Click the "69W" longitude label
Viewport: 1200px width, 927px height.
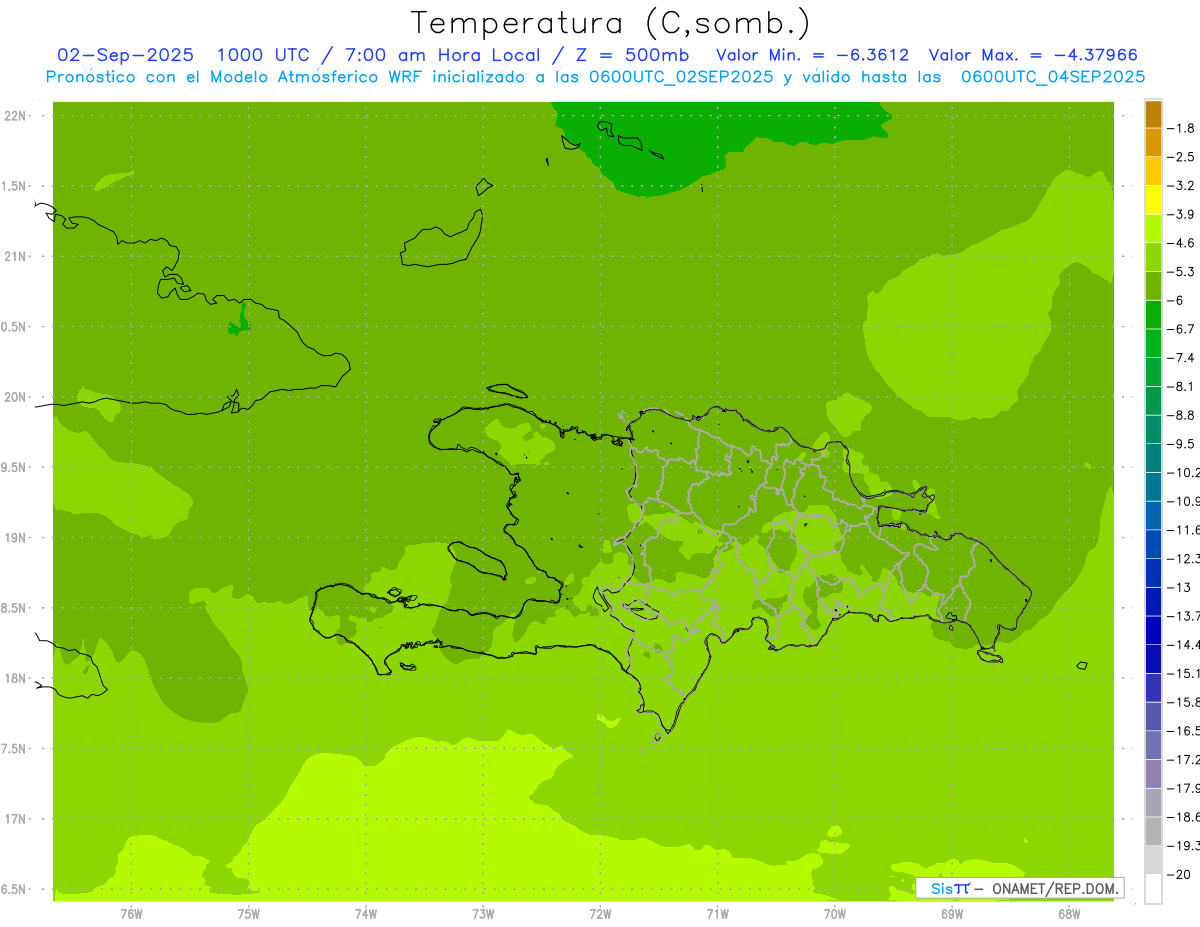(x=951, y=913)
